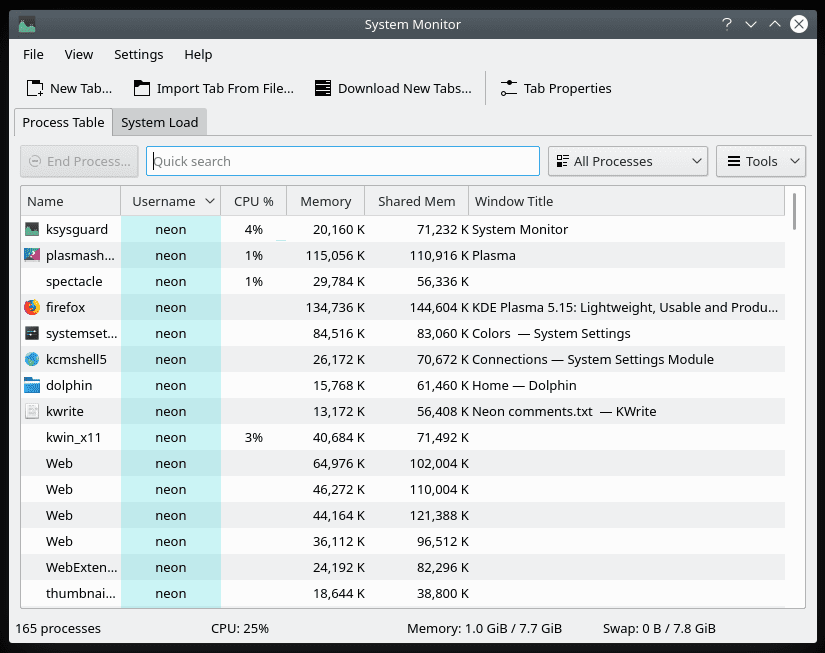The height and width of the screenshot is (653, 825).
Task: Click the kcmshell5 process icon
Action: (30, 359)
